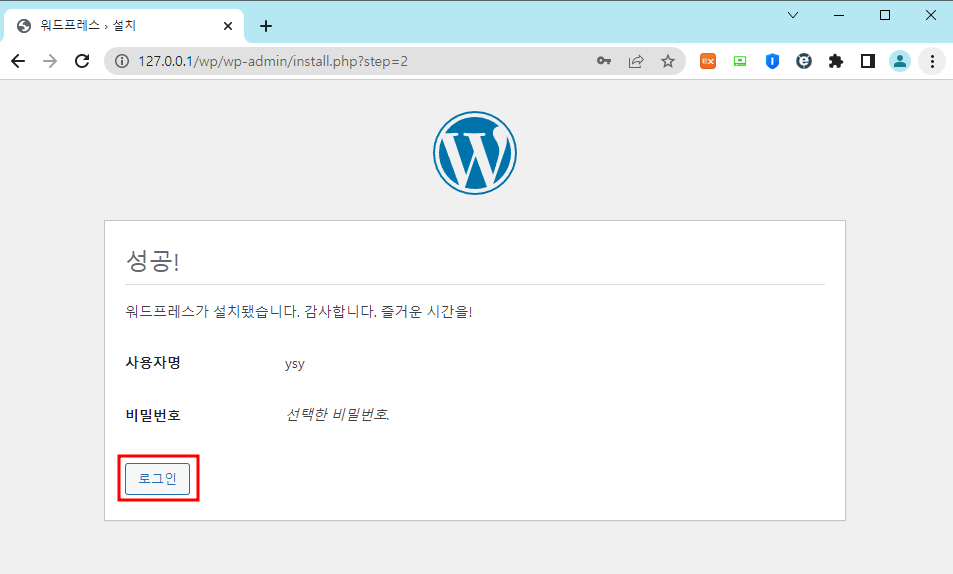The width and height of the screenshot is (953, 574).
Task: Open the round dark extension icon
Action: [x=804, y=61]
